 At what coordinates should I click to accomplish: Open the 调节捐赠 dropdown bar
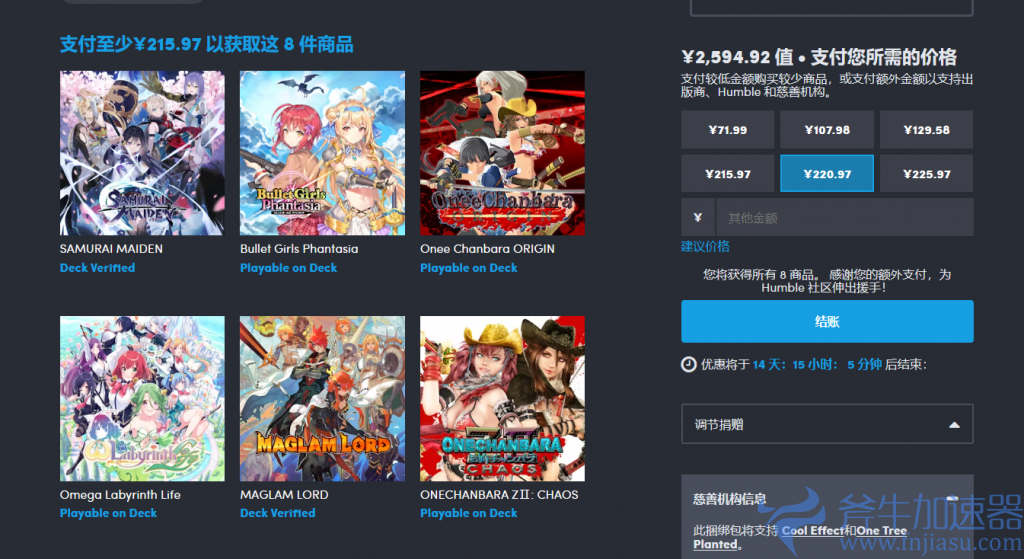click(827, 424)
